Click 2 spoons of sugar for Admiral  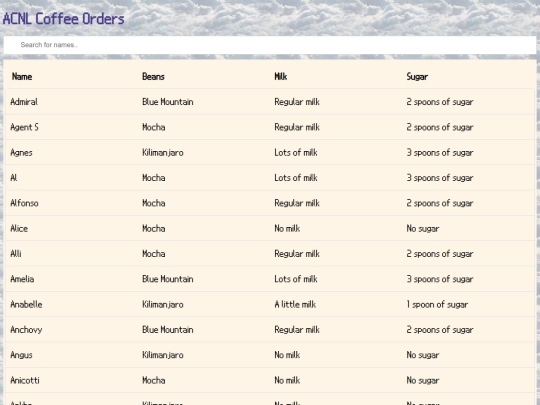pyautogui.click(x=440, y=102)
